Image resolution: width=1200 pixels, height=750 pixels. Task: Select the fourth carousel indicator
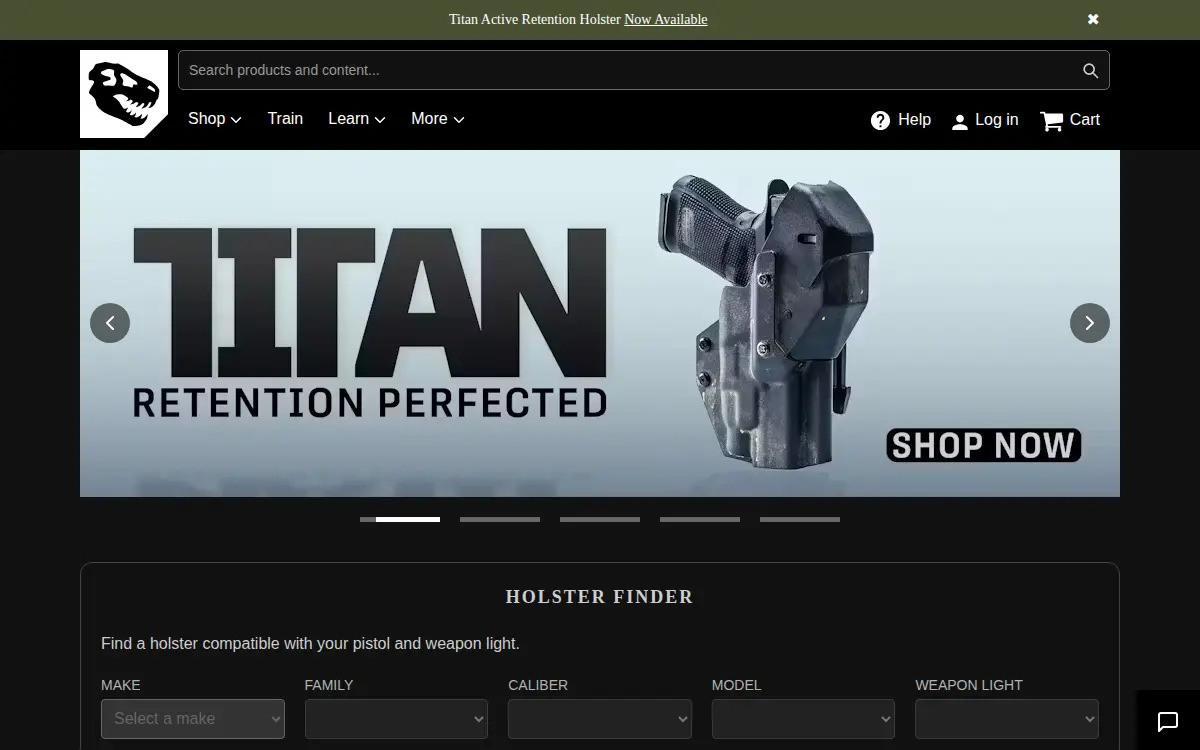(700, 519)
